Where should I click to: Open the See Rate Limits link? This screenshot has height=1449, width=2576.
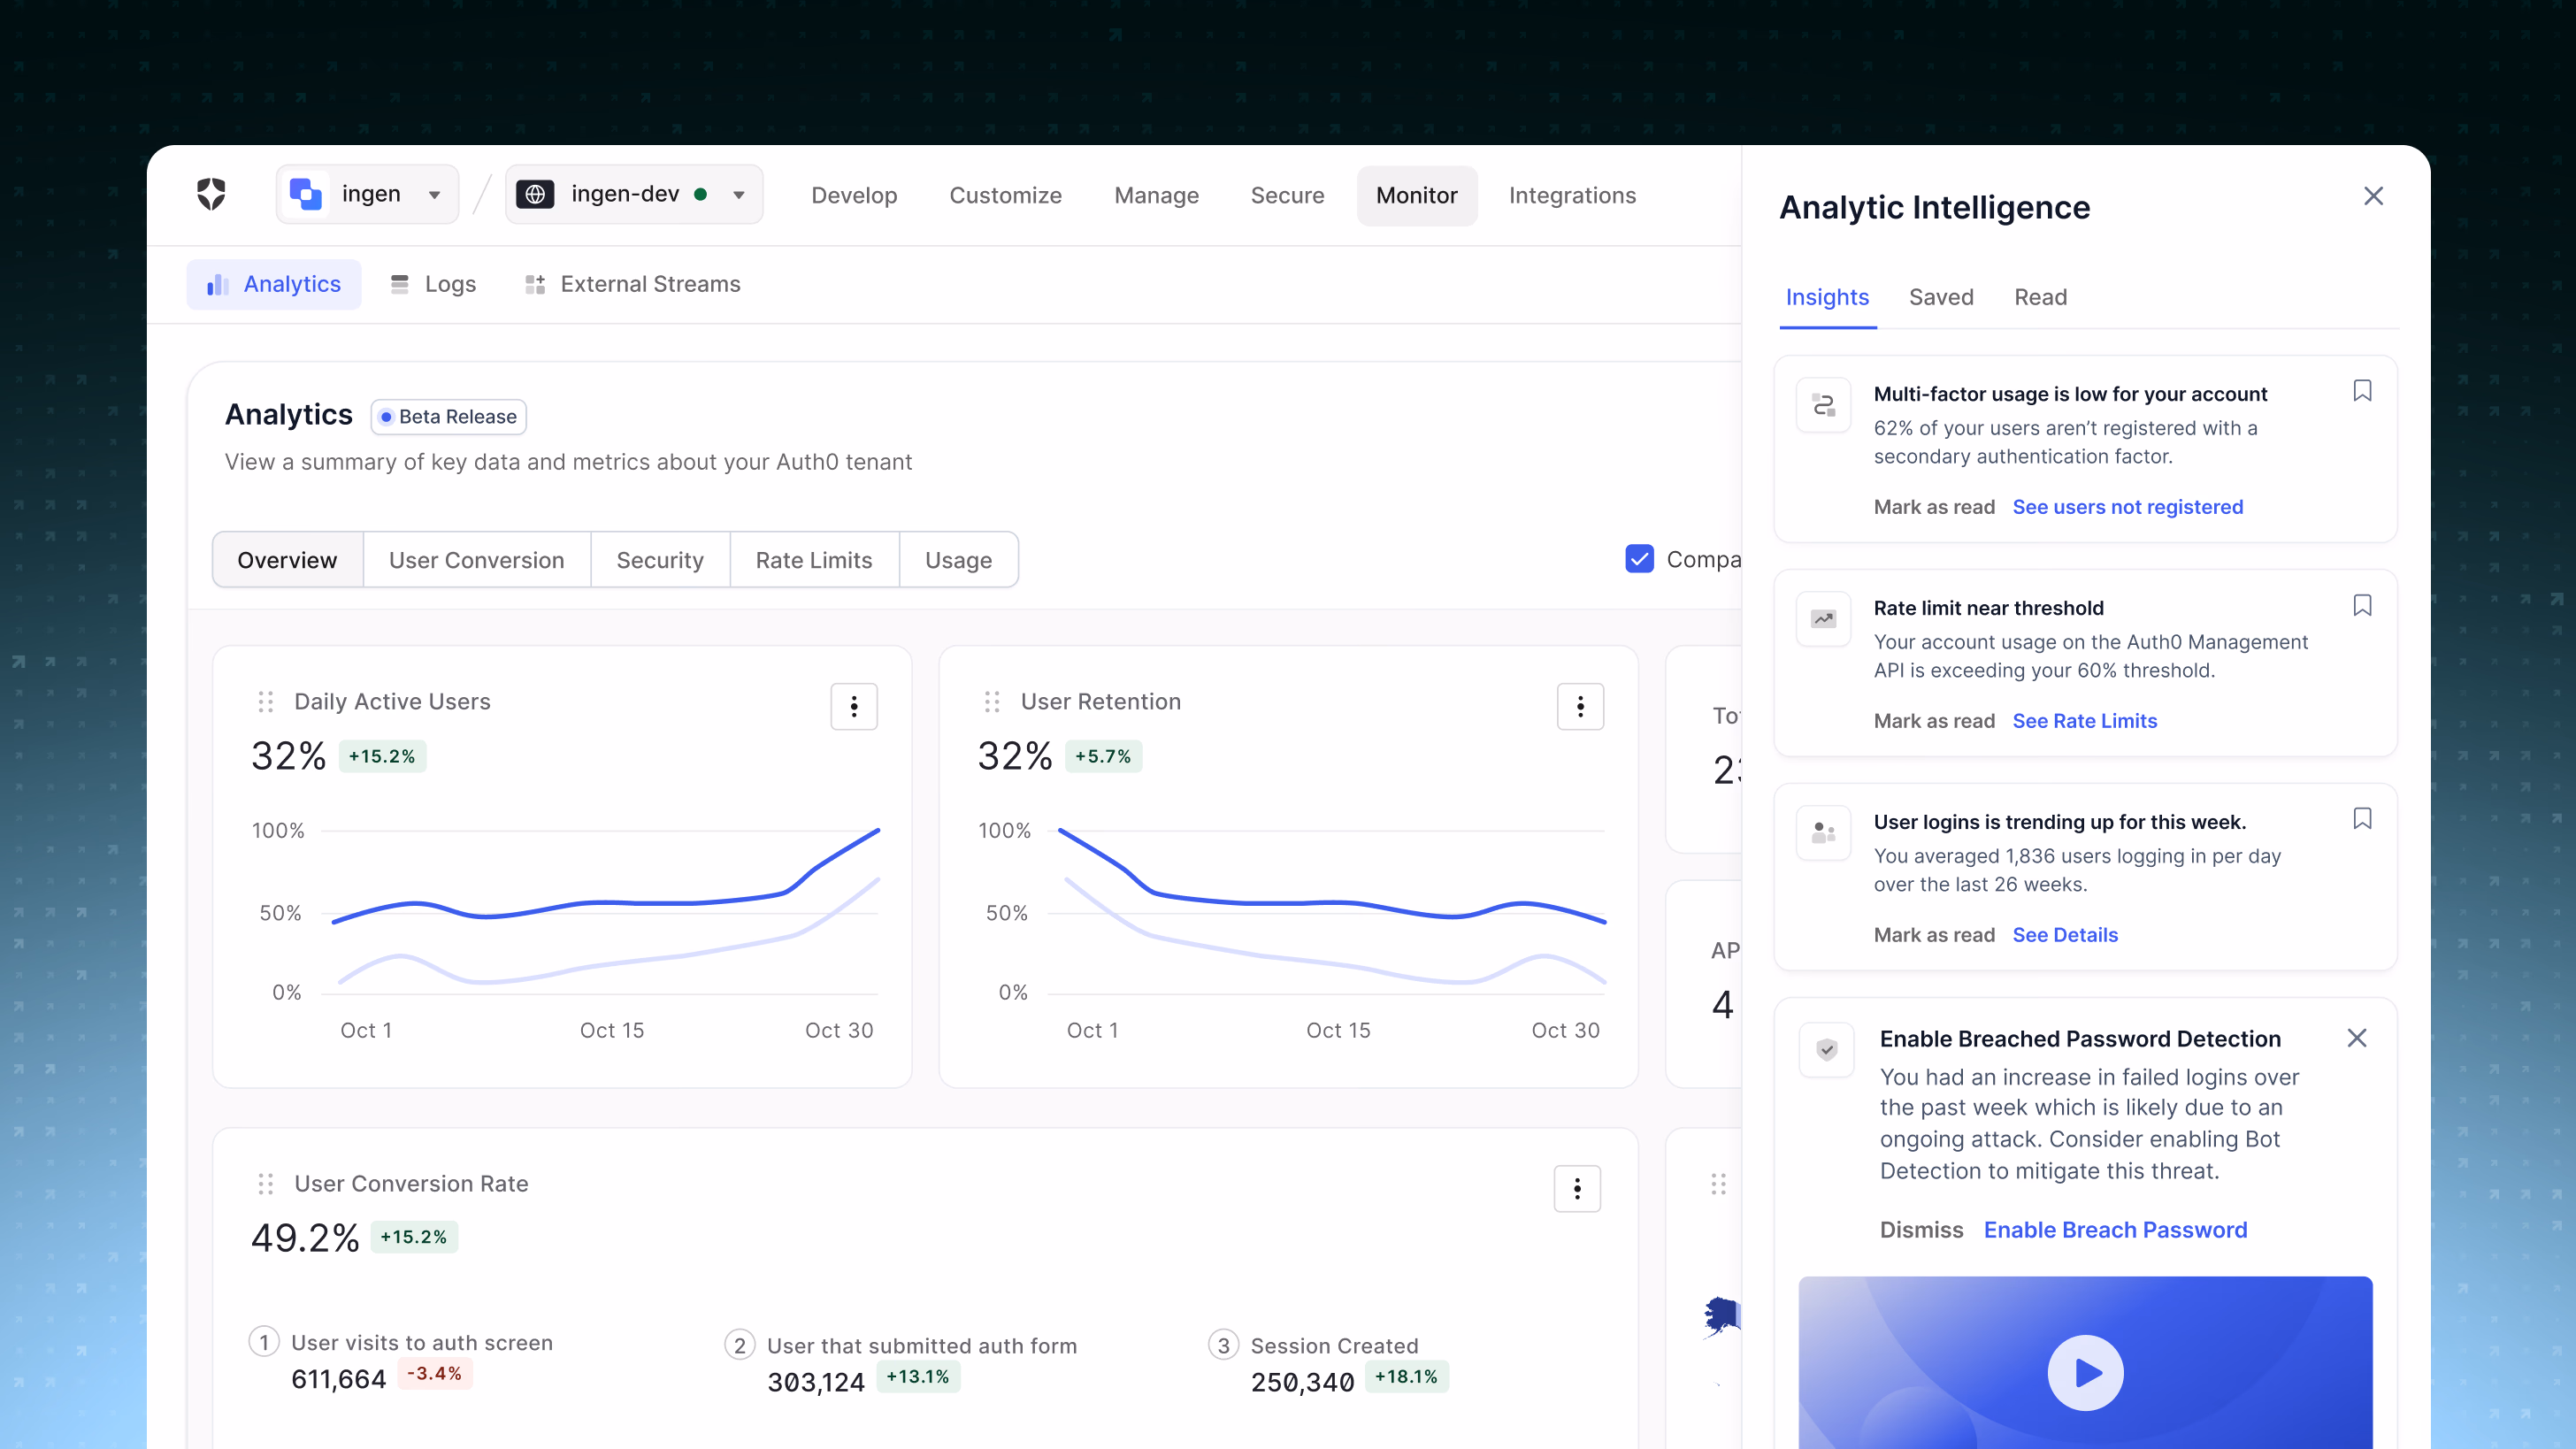[x=2084, y=721]
